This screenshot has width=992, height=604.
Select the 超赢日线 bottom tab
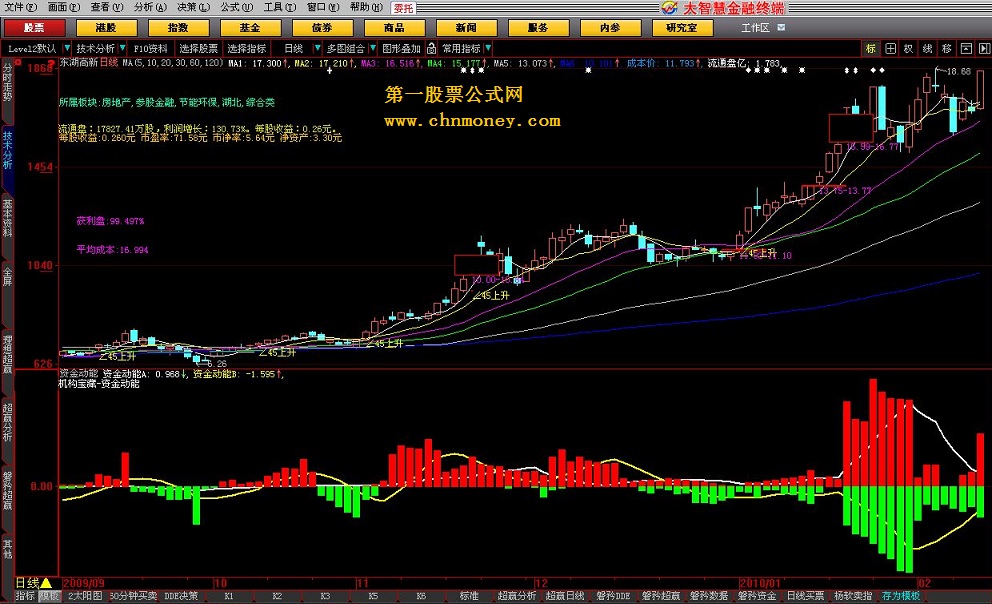point(565,596)
